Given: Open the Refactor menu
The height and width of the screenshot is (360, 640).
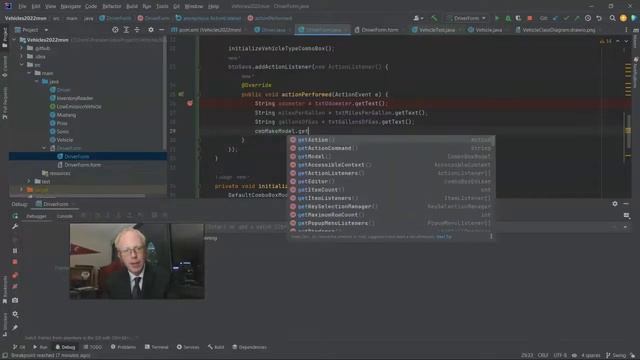Looking at the screenshot, I should pos(111,6).
